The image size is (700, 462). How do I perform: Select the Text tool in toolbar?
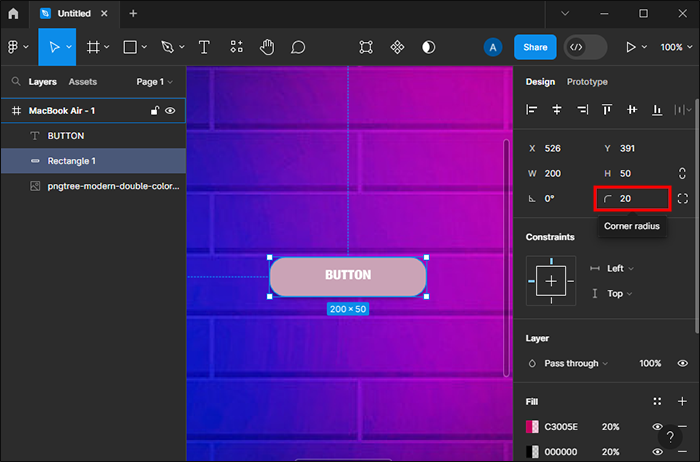click(x=204, y=47)
